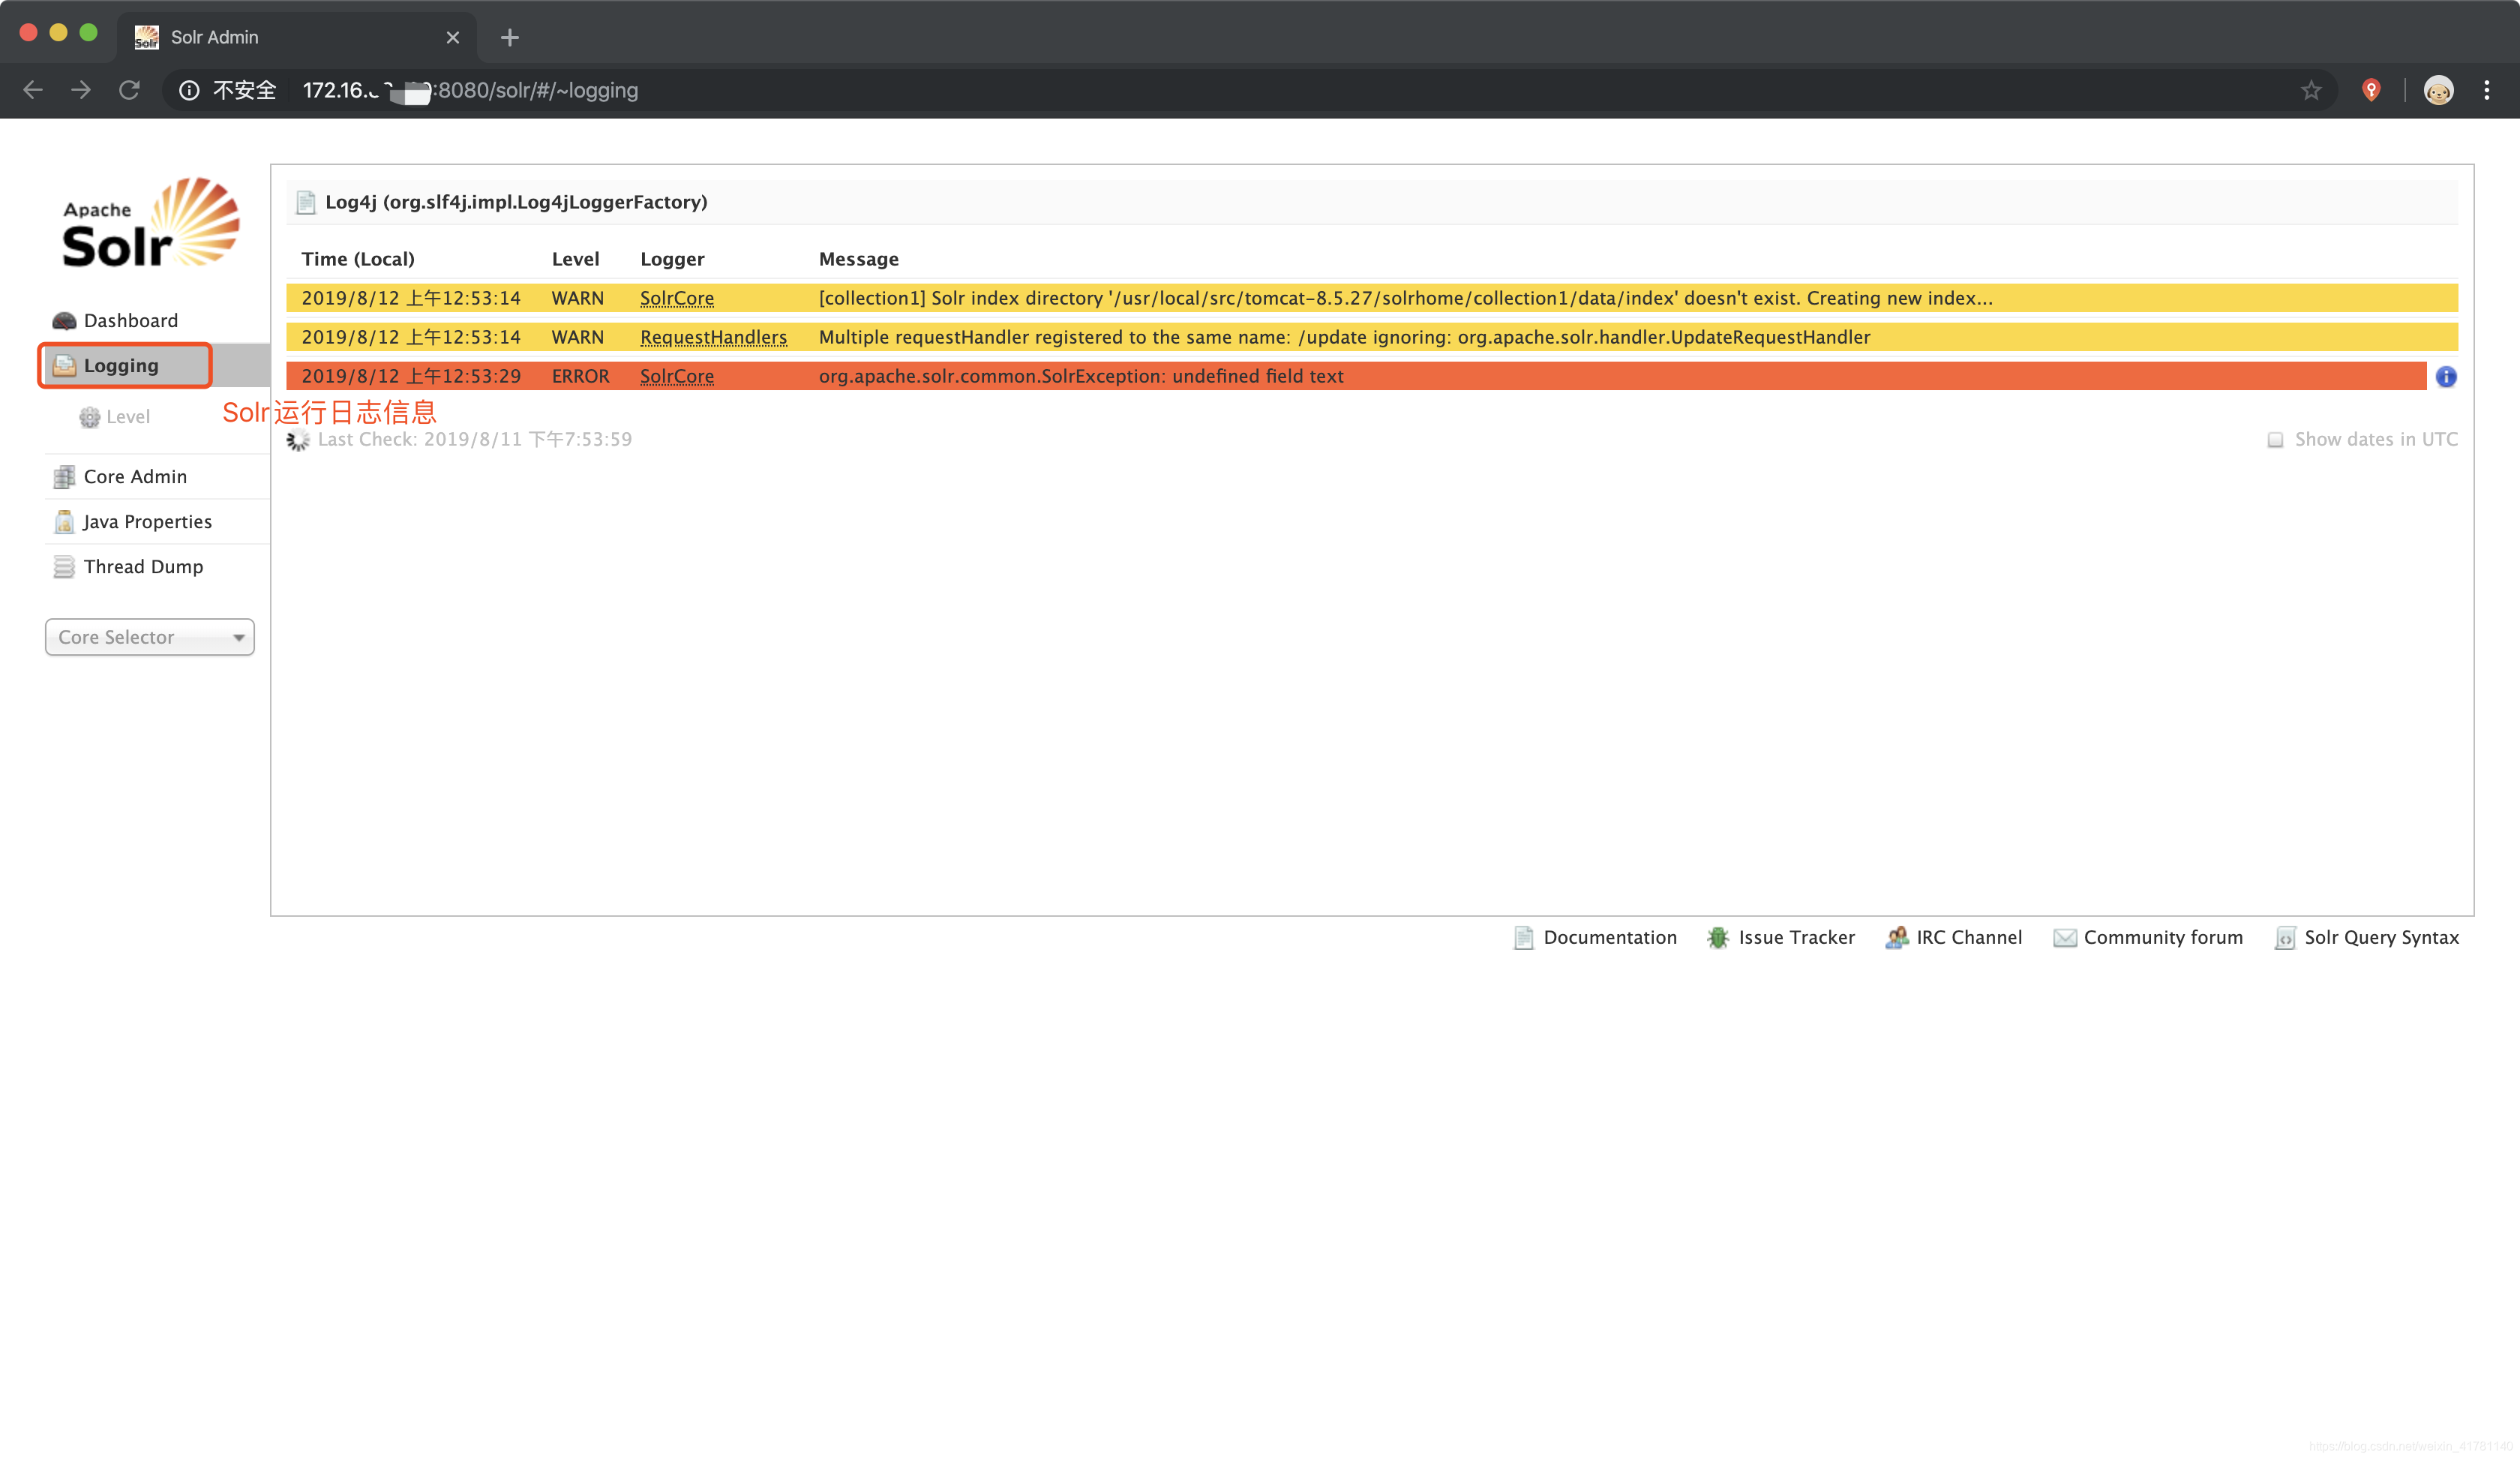This screenshot has height=1460, width=2520.
Task: Click the not-secure site info icon
Action: 189,90
